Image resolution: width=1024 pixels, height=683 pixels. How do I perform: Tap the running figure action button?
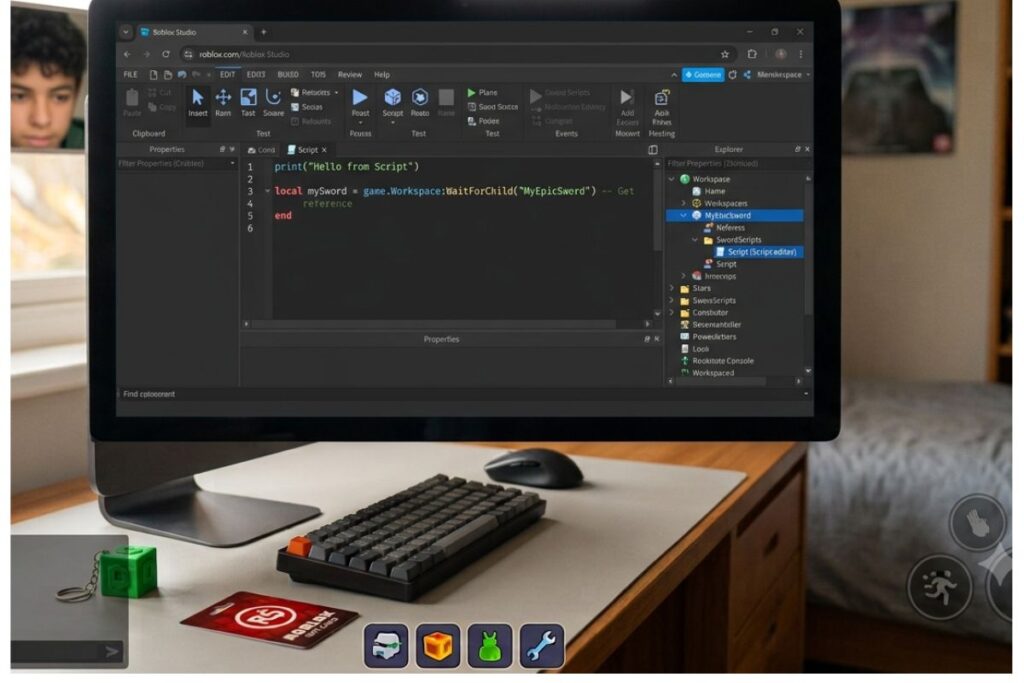click(x=939, y=587)
